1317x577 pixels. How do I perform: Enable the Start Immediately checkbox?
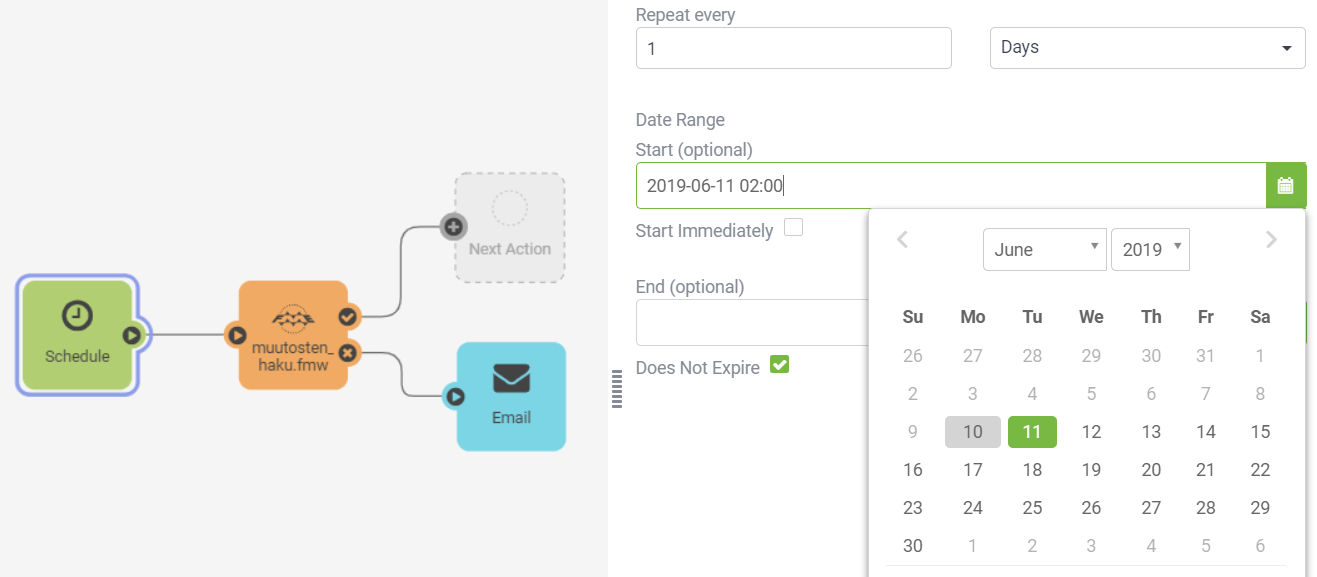pos(793,227)
